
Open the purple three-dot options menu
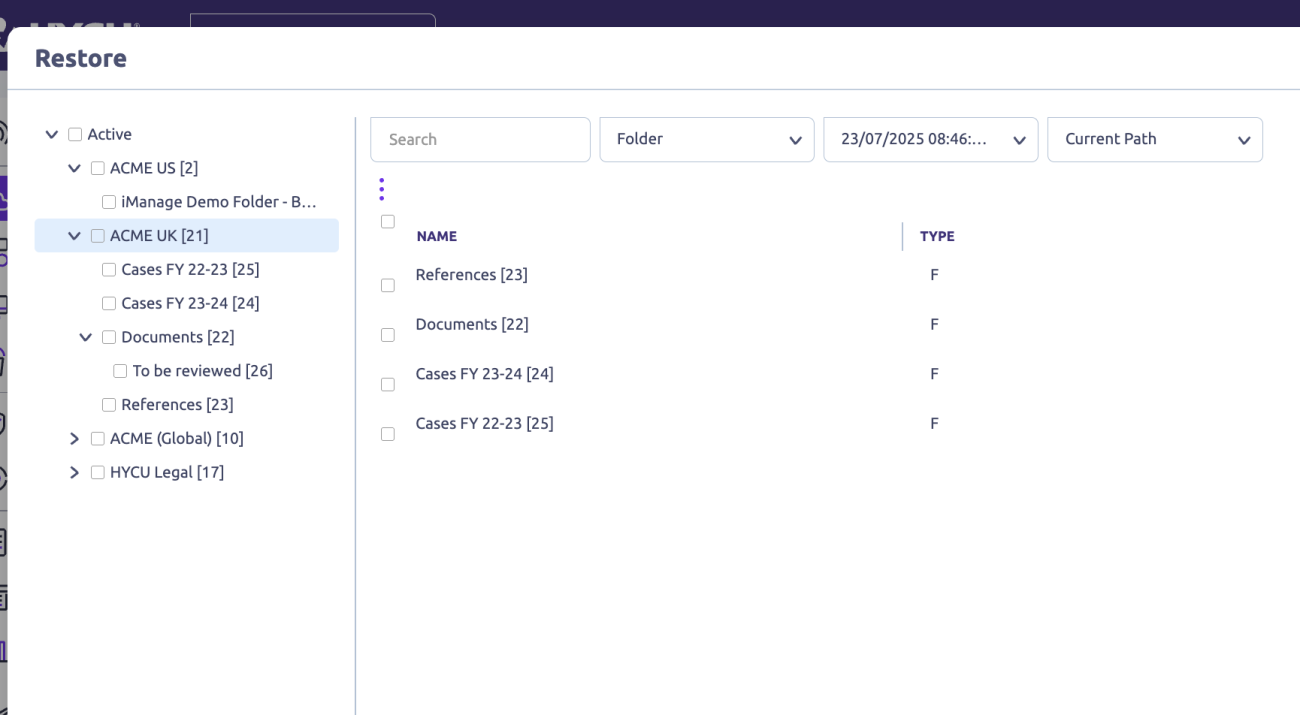click(381, 189)
